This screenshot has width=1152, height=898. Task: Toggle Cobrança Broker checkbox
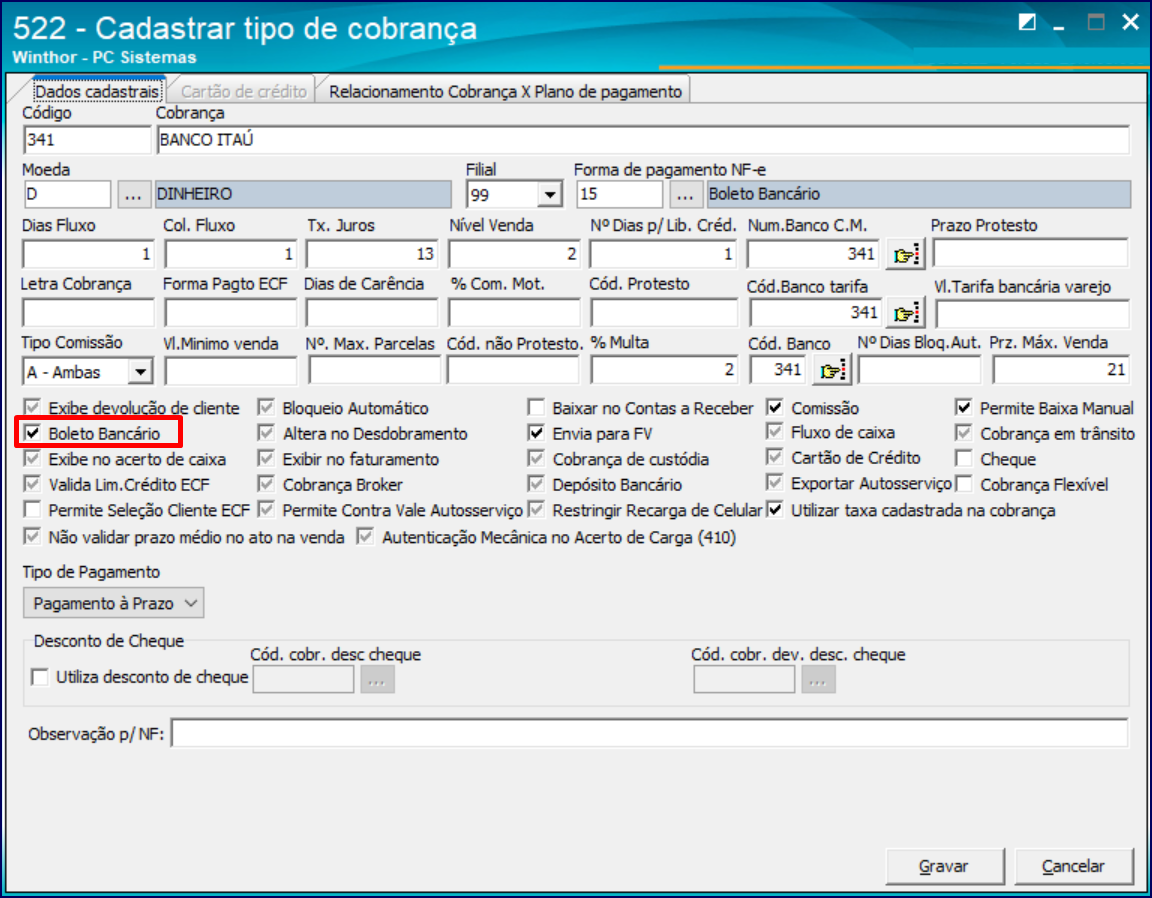[266, 484]
